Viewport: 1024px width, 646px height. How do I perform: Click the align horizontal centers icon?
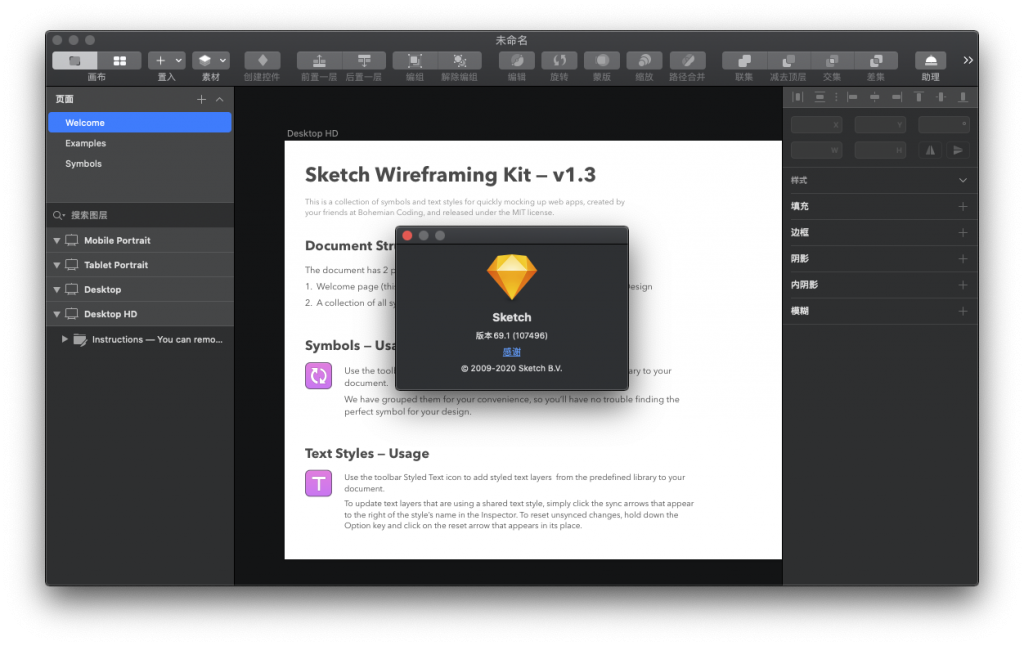coord(874,97)
